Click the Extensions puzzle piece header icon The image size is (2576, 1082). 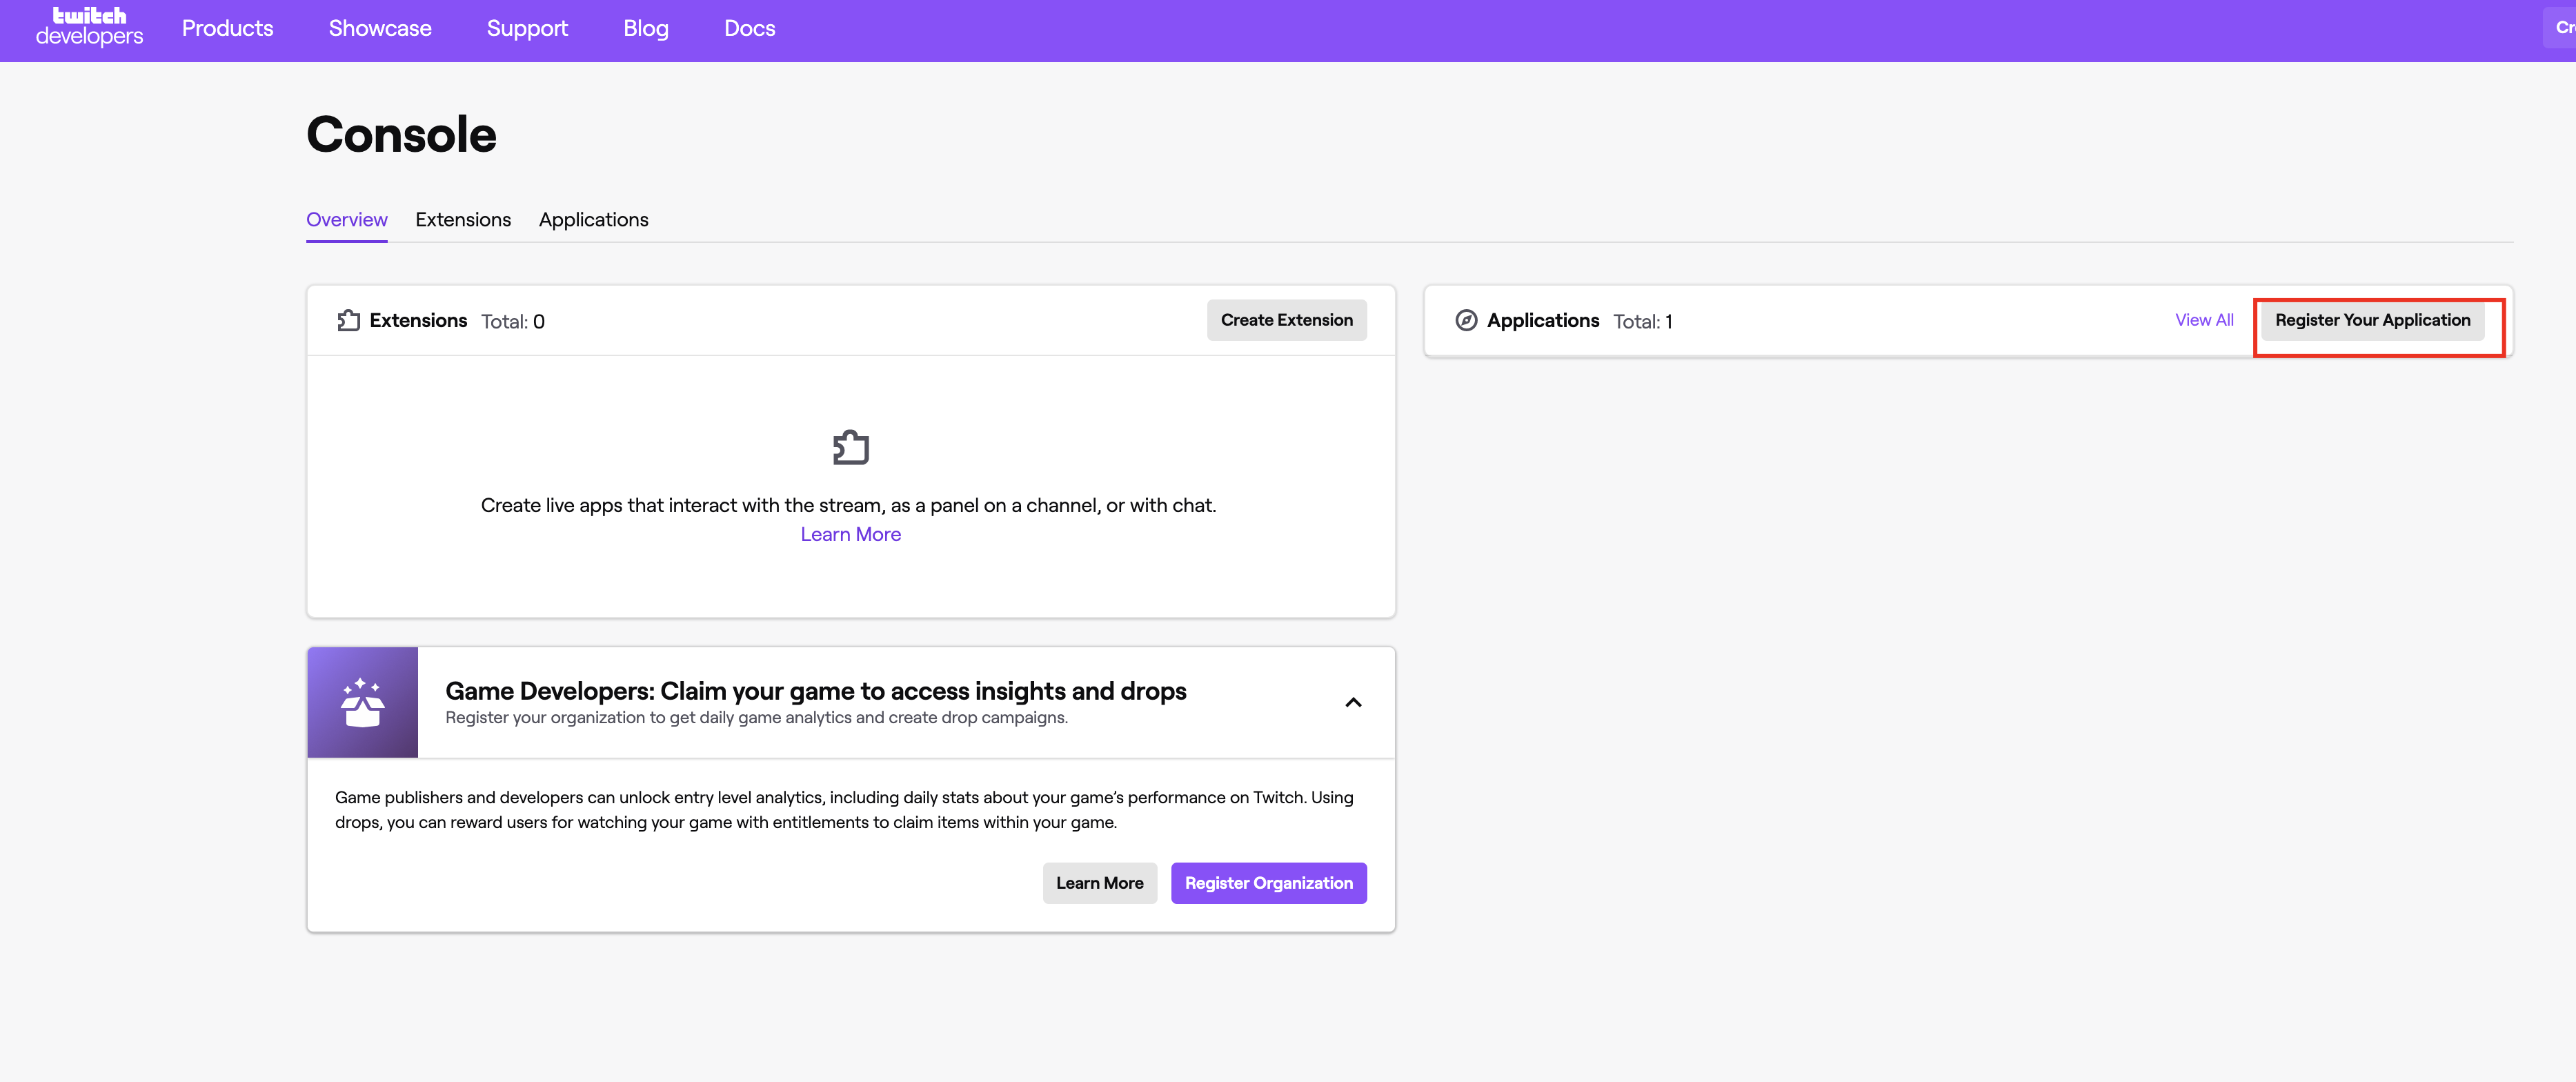point(348,320)
